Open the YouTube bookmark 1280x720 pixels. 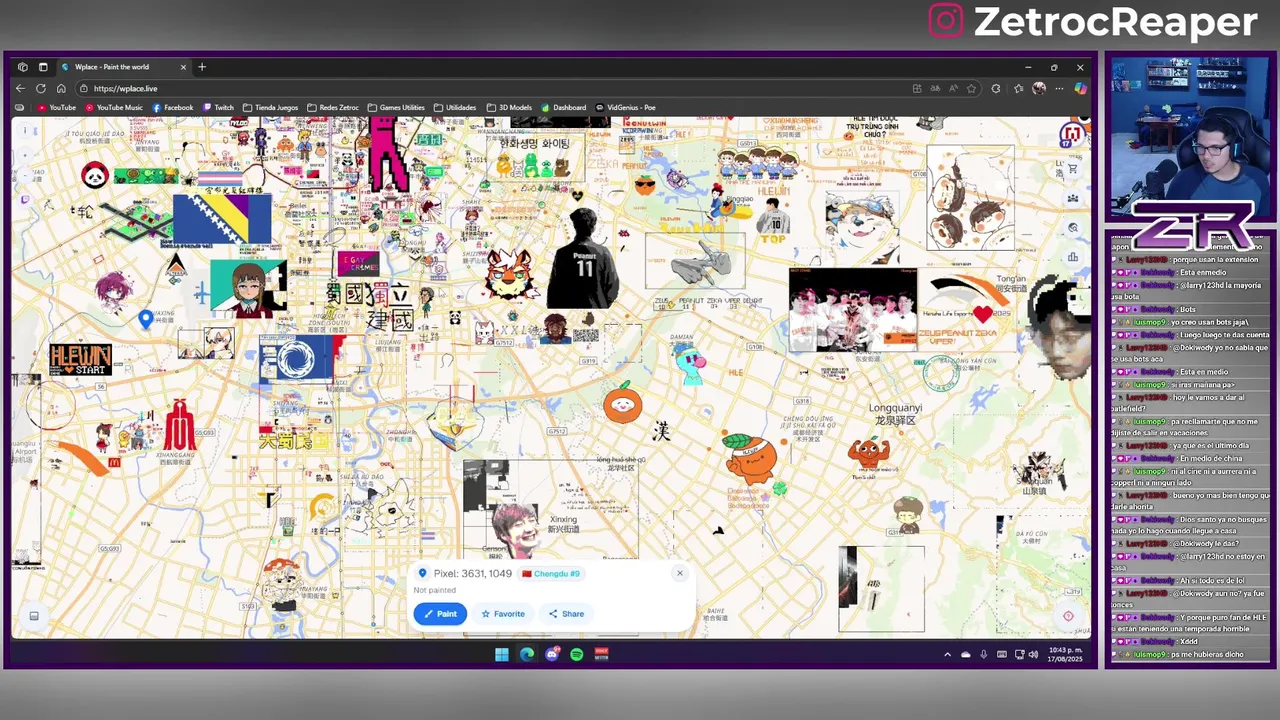click(56, 107)
